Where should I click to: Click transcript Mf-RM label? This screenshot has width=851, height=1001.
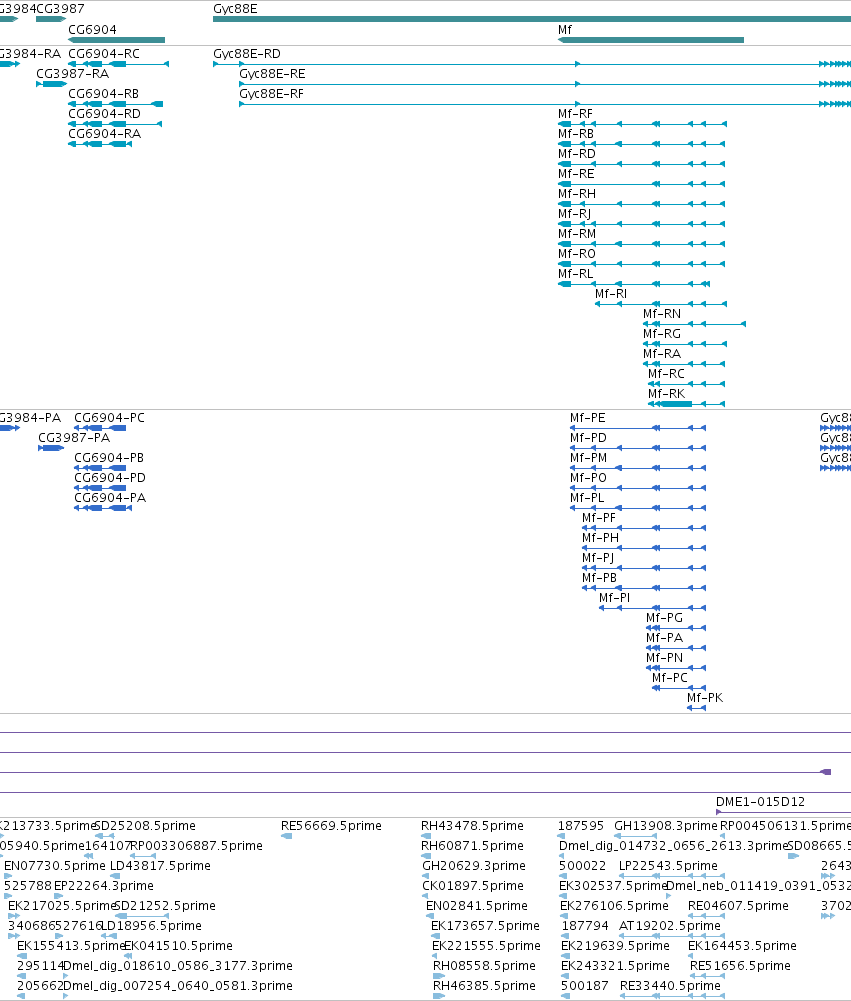click(576, 234)
